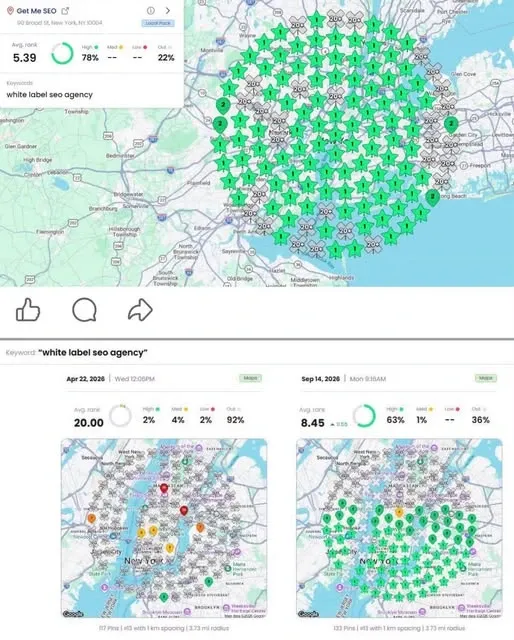Click the 22% Out value
The height and width of the screenshot is (640, 514).
pyautogui.click(x=166, y=58)
